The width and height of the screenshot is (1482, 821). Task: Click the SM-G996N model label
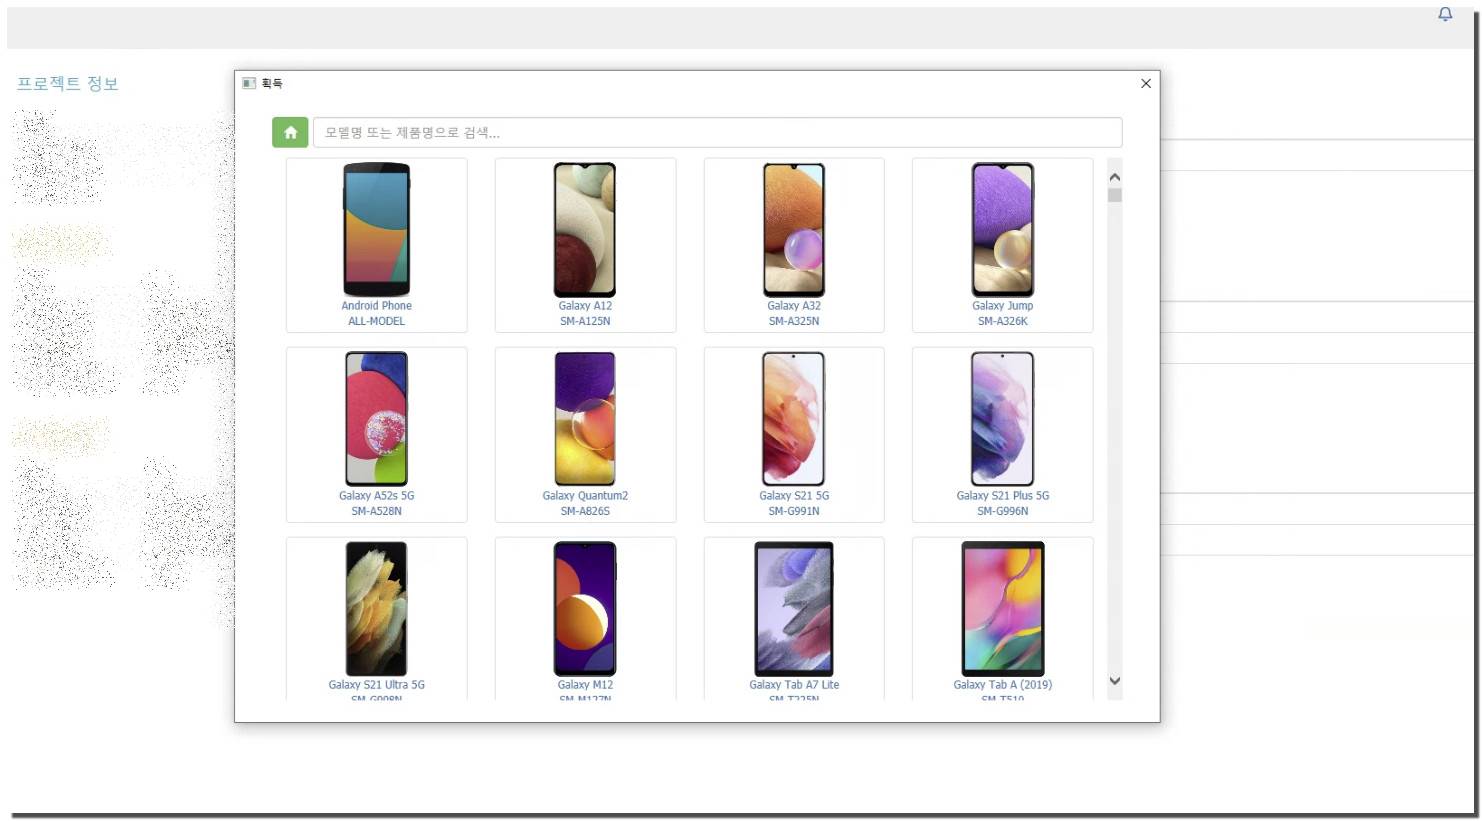[x=1003, y=511]
